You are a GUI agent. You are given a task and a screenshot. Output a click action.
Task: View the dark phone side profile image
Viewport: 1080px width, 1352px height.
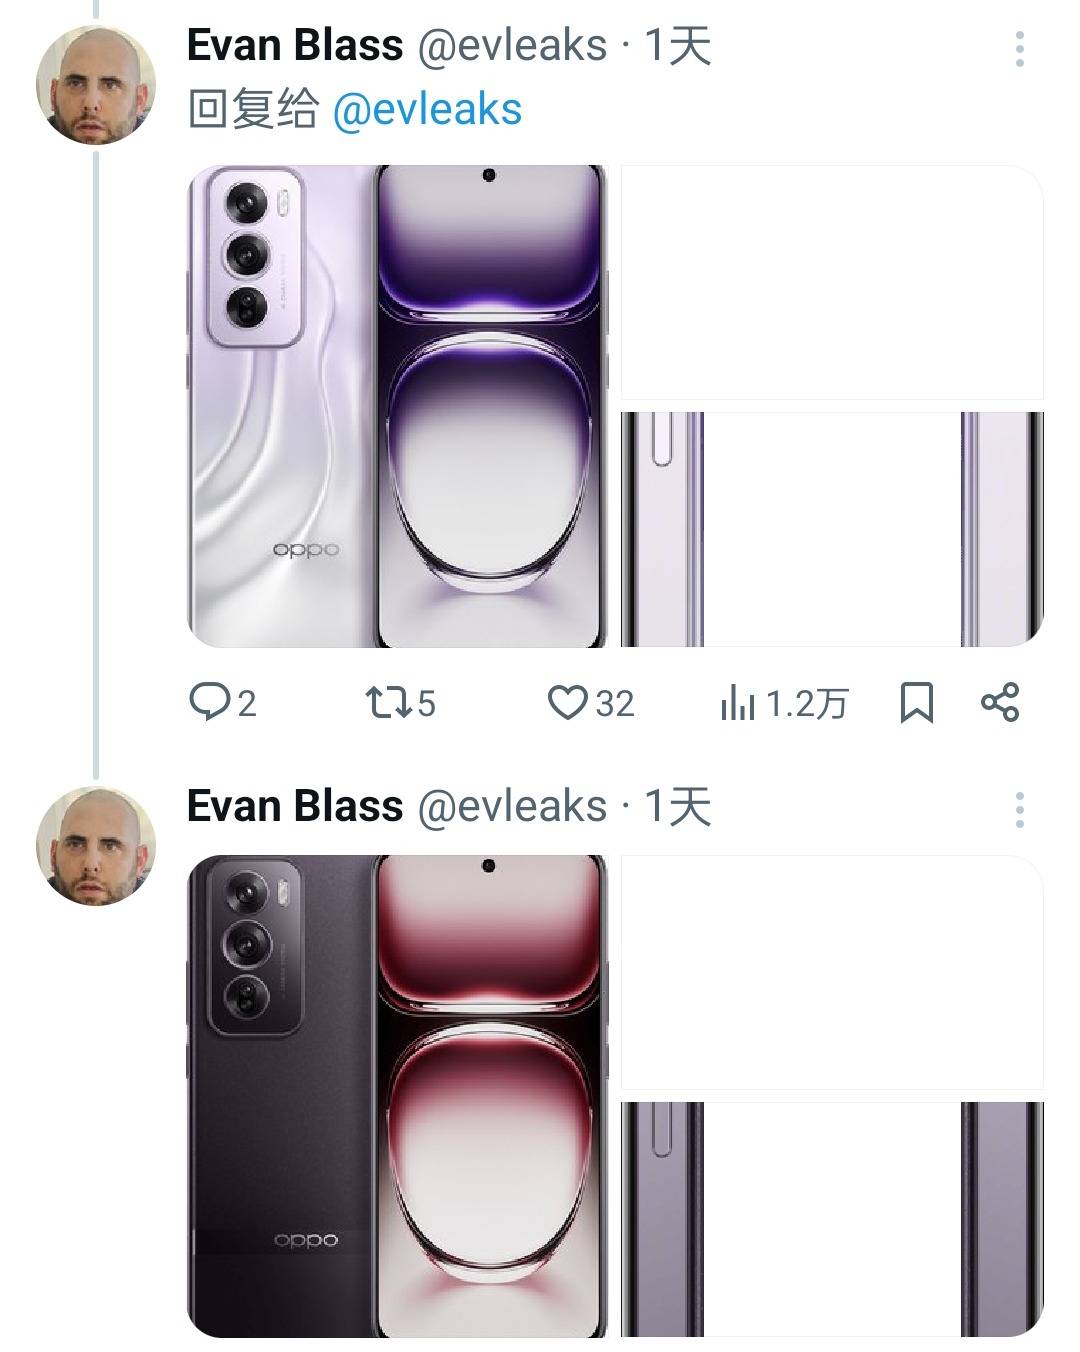[832, 1220]
